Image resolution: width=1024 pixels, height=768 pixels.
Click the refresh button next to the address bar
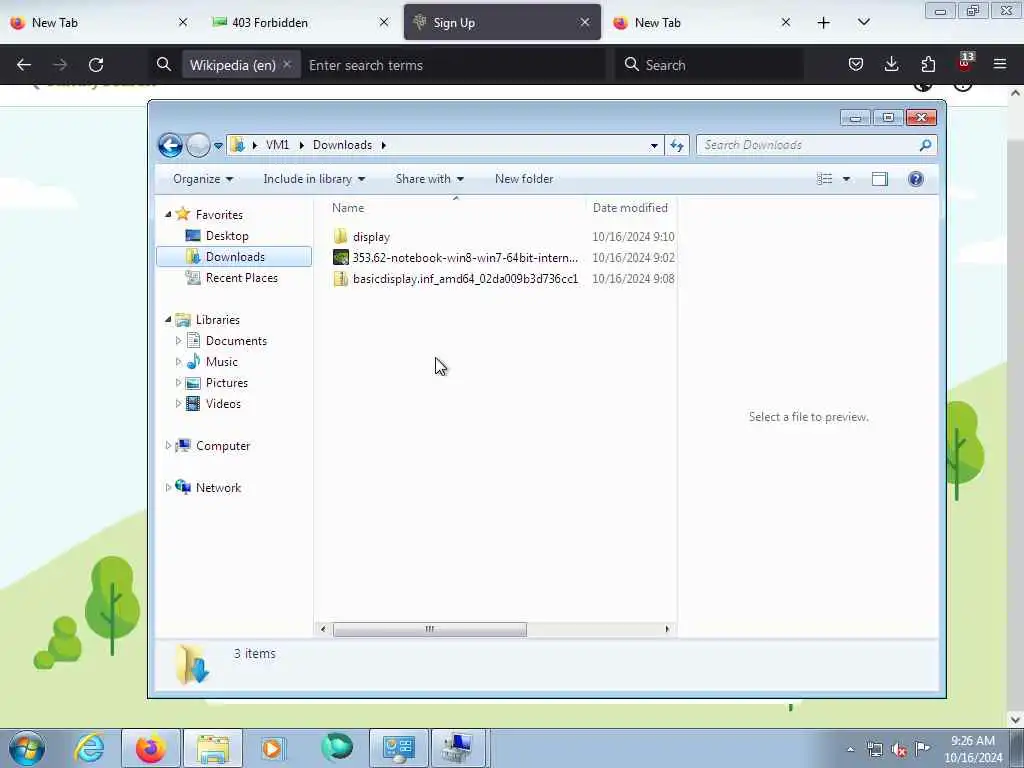[x=677, y=145]
